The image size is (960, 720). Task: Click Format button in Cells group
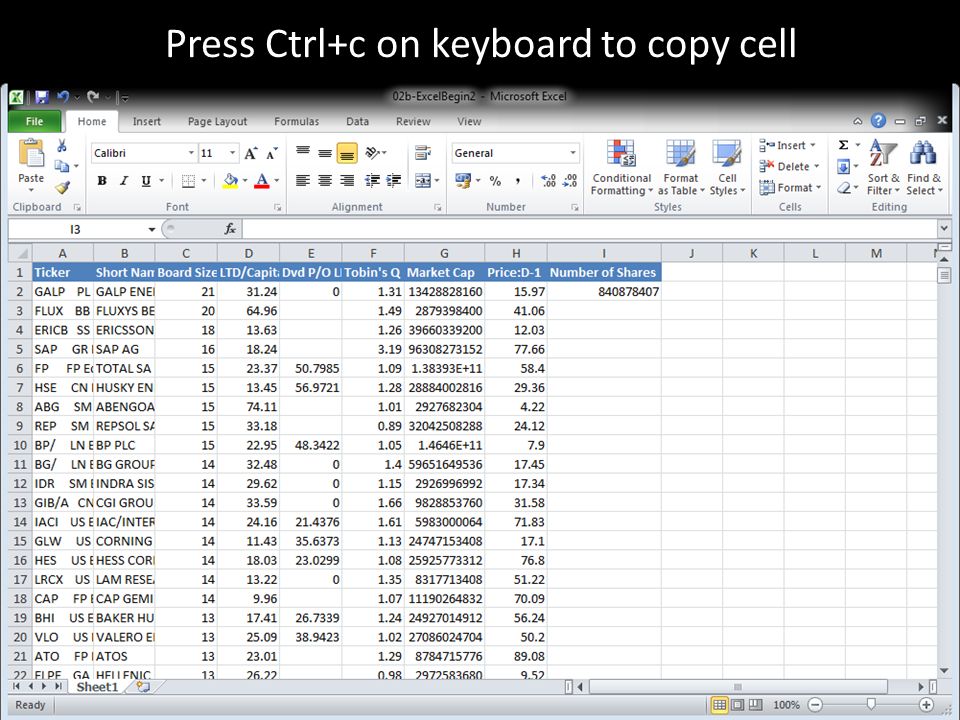[790, 188]
